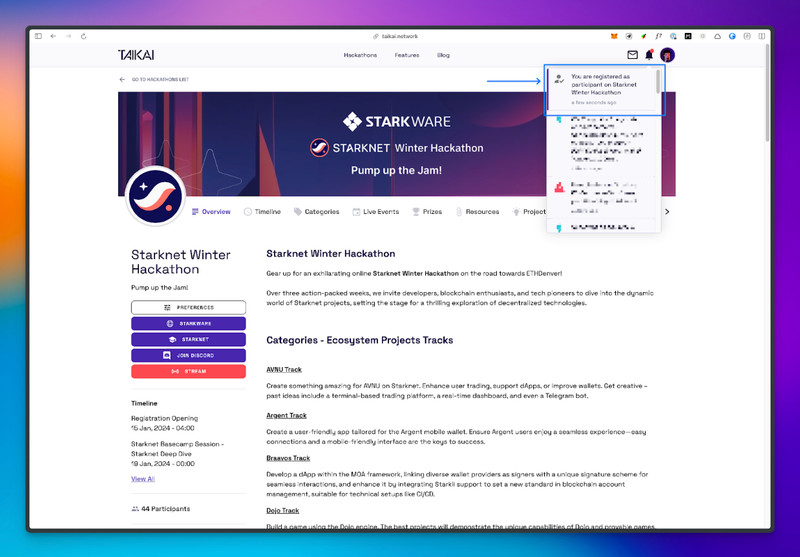Open the View All timeline link
This screenshot has height=557, width=800.
(x=143, y=479)
